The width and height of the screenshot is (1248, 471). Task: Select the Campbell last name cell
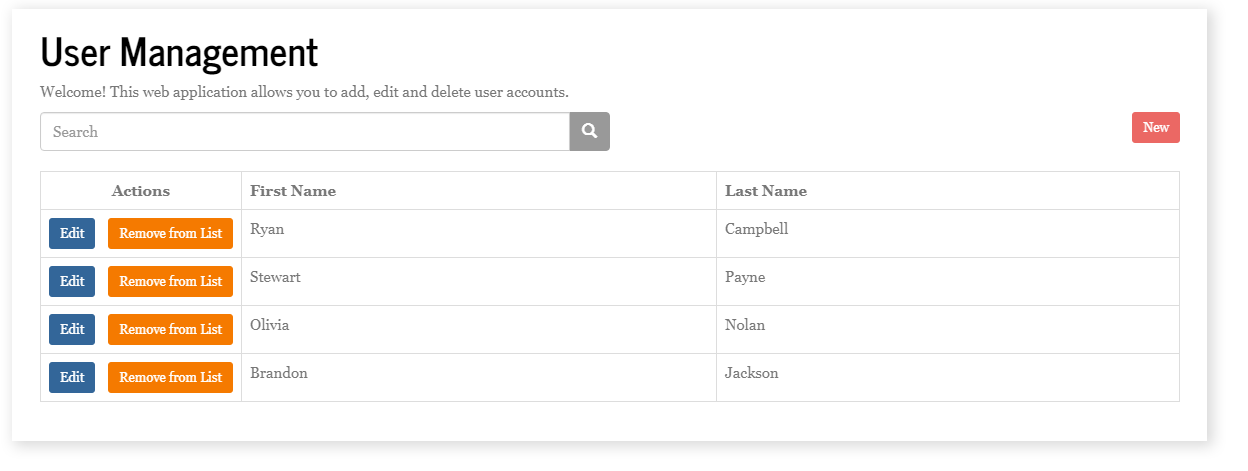[756, 229]
